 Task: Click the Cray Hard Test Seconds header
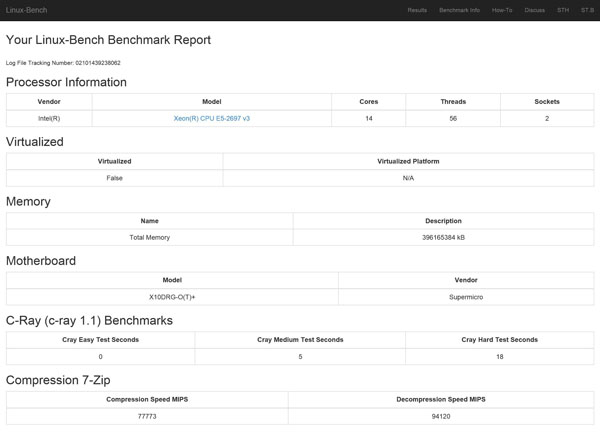500,339
